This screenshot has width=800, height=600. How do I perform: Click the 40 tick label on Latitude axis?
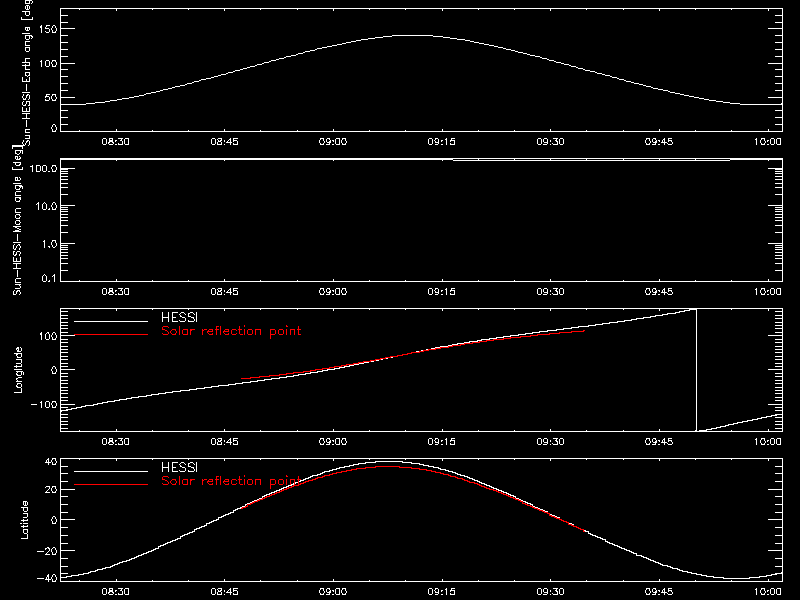point(51,462)
